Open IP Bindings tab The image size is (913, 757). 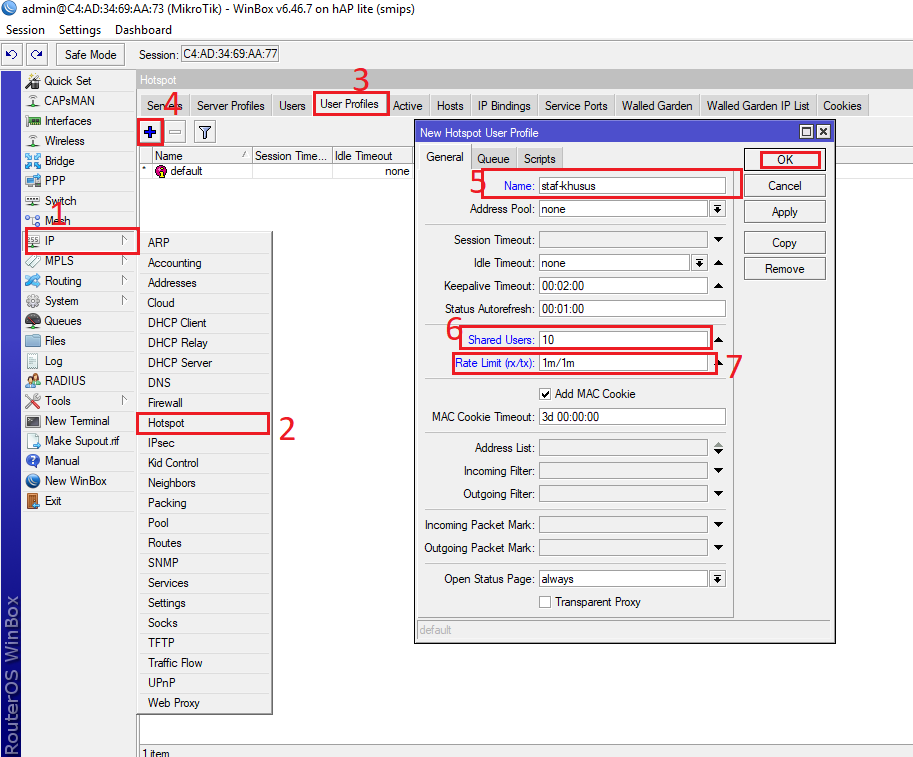(x=504, y=106)
